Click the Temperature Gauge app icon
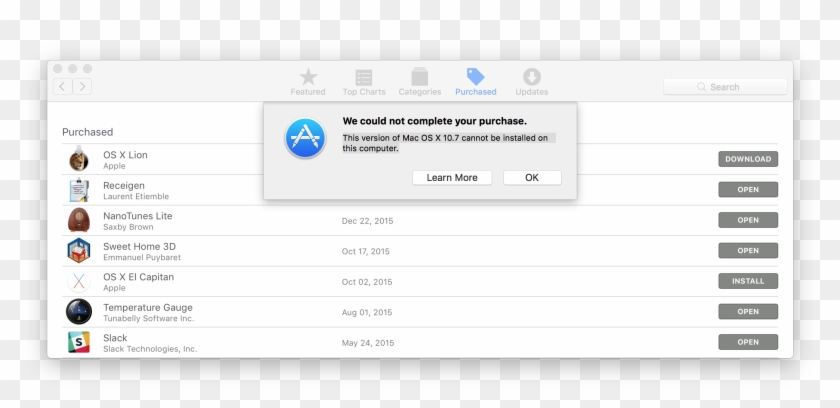The image size is (840, 408). [x=78, y=312]
